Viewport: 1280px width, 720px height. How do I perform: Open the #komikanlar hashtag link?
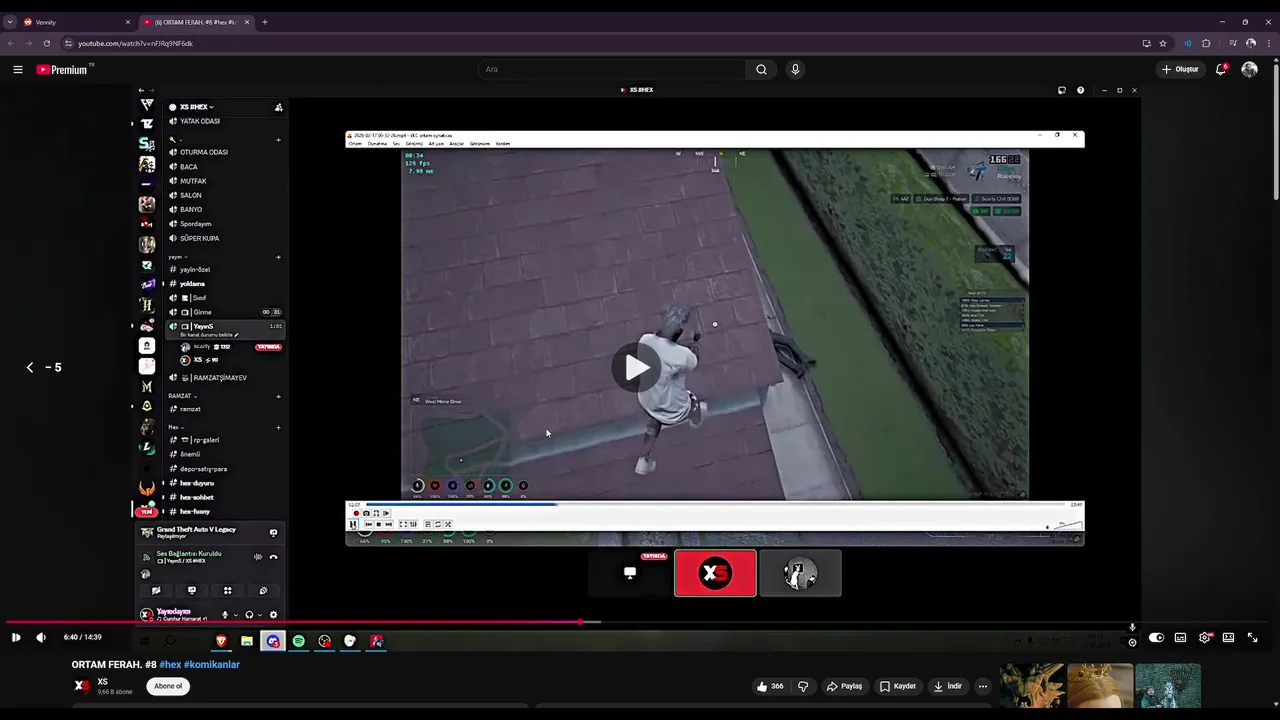pos(211,664)
